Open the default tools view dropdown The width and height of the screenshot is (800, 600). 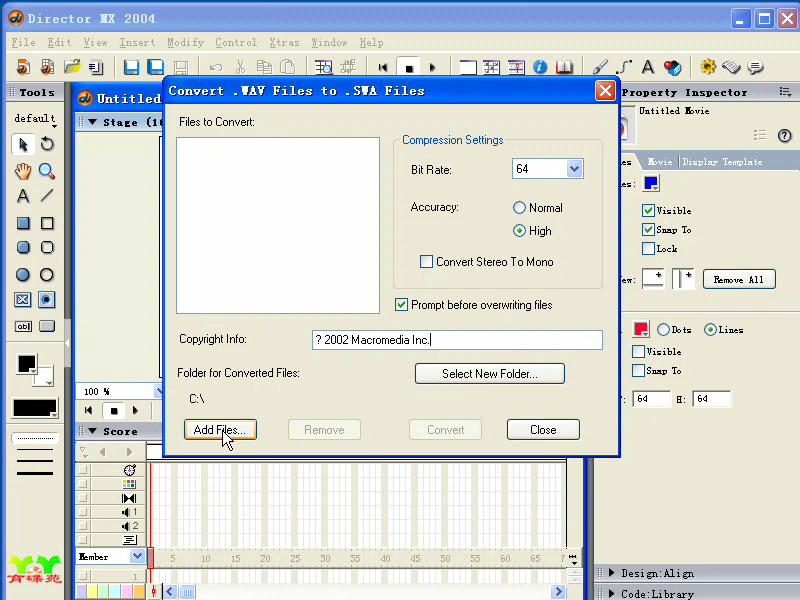pyautogui.click(x=35, y=119)
